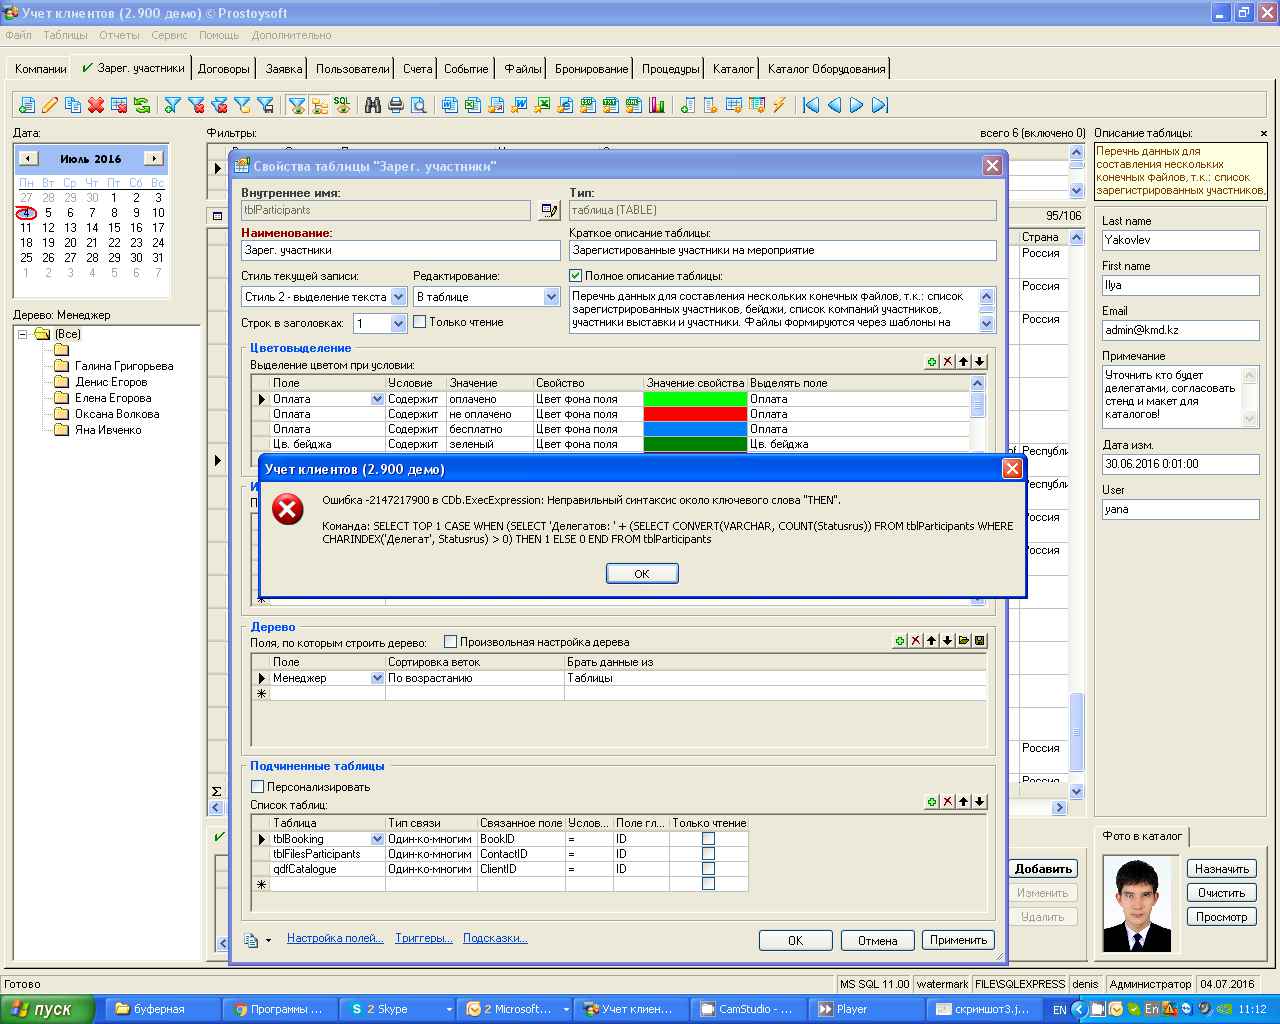Click the printer icon in main toolbar
Screen dimensions: 1280x1024
[x=396, y=105]
